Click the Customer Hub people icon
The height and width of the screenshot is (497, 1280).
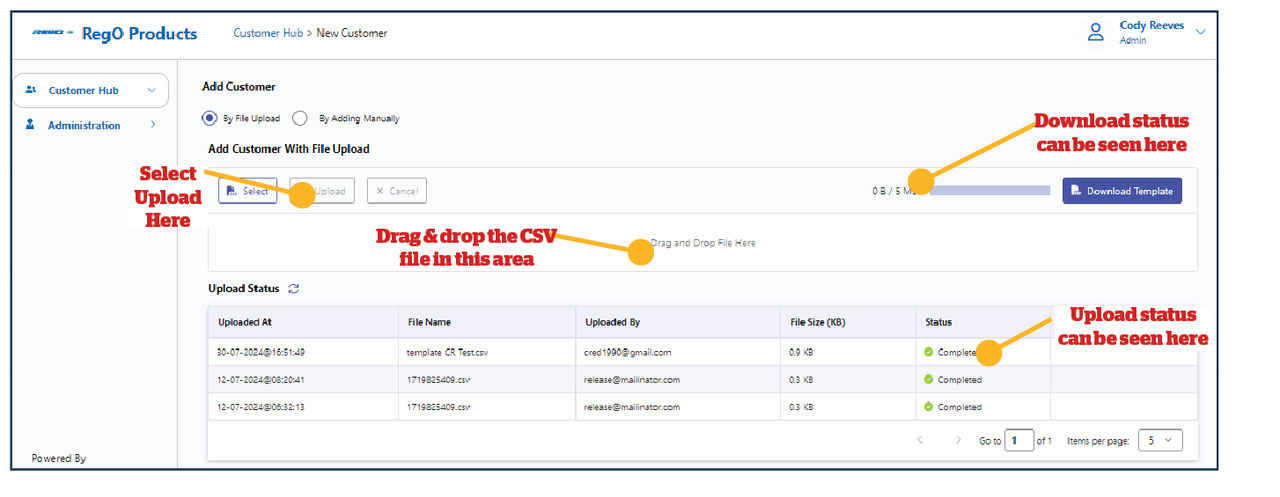pyautogui.click(x=31, y=90)
